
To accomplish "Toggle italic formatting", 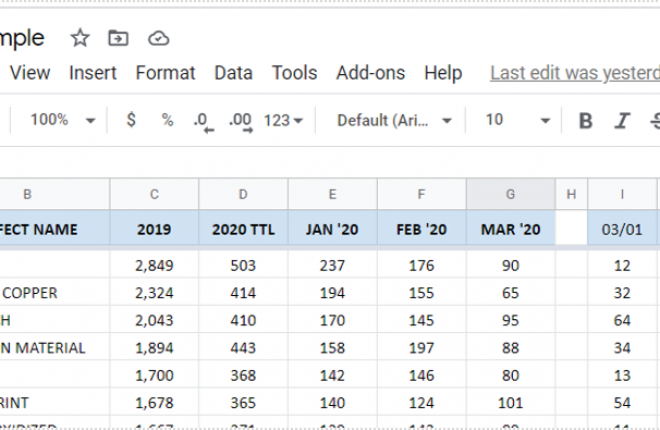I will [x=622, y=121].
